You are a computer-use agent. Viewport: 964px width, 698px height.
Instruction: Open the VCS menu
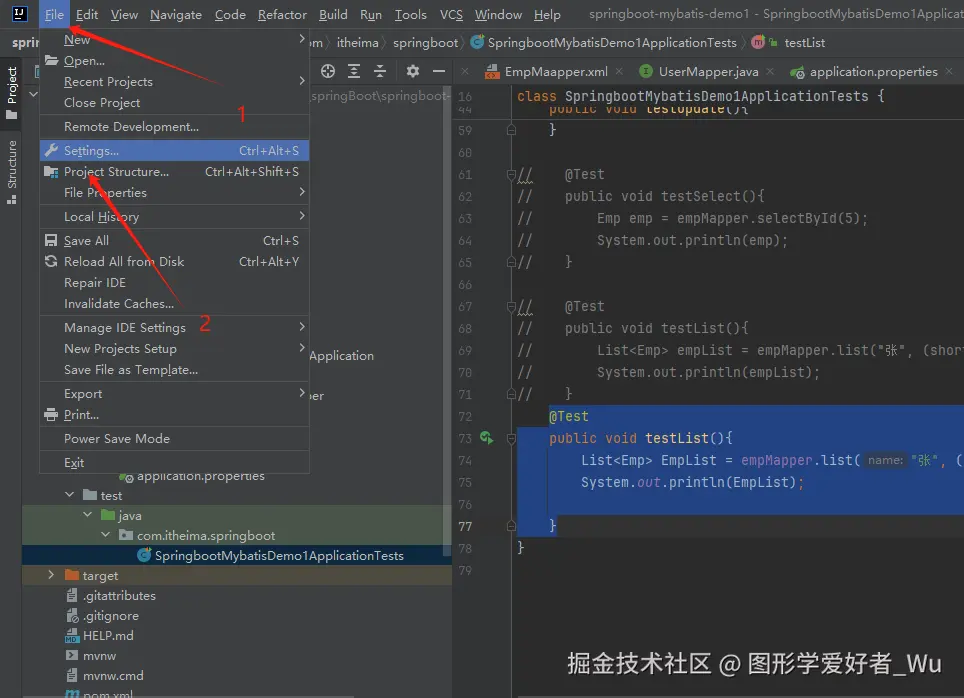coord(451,14)
